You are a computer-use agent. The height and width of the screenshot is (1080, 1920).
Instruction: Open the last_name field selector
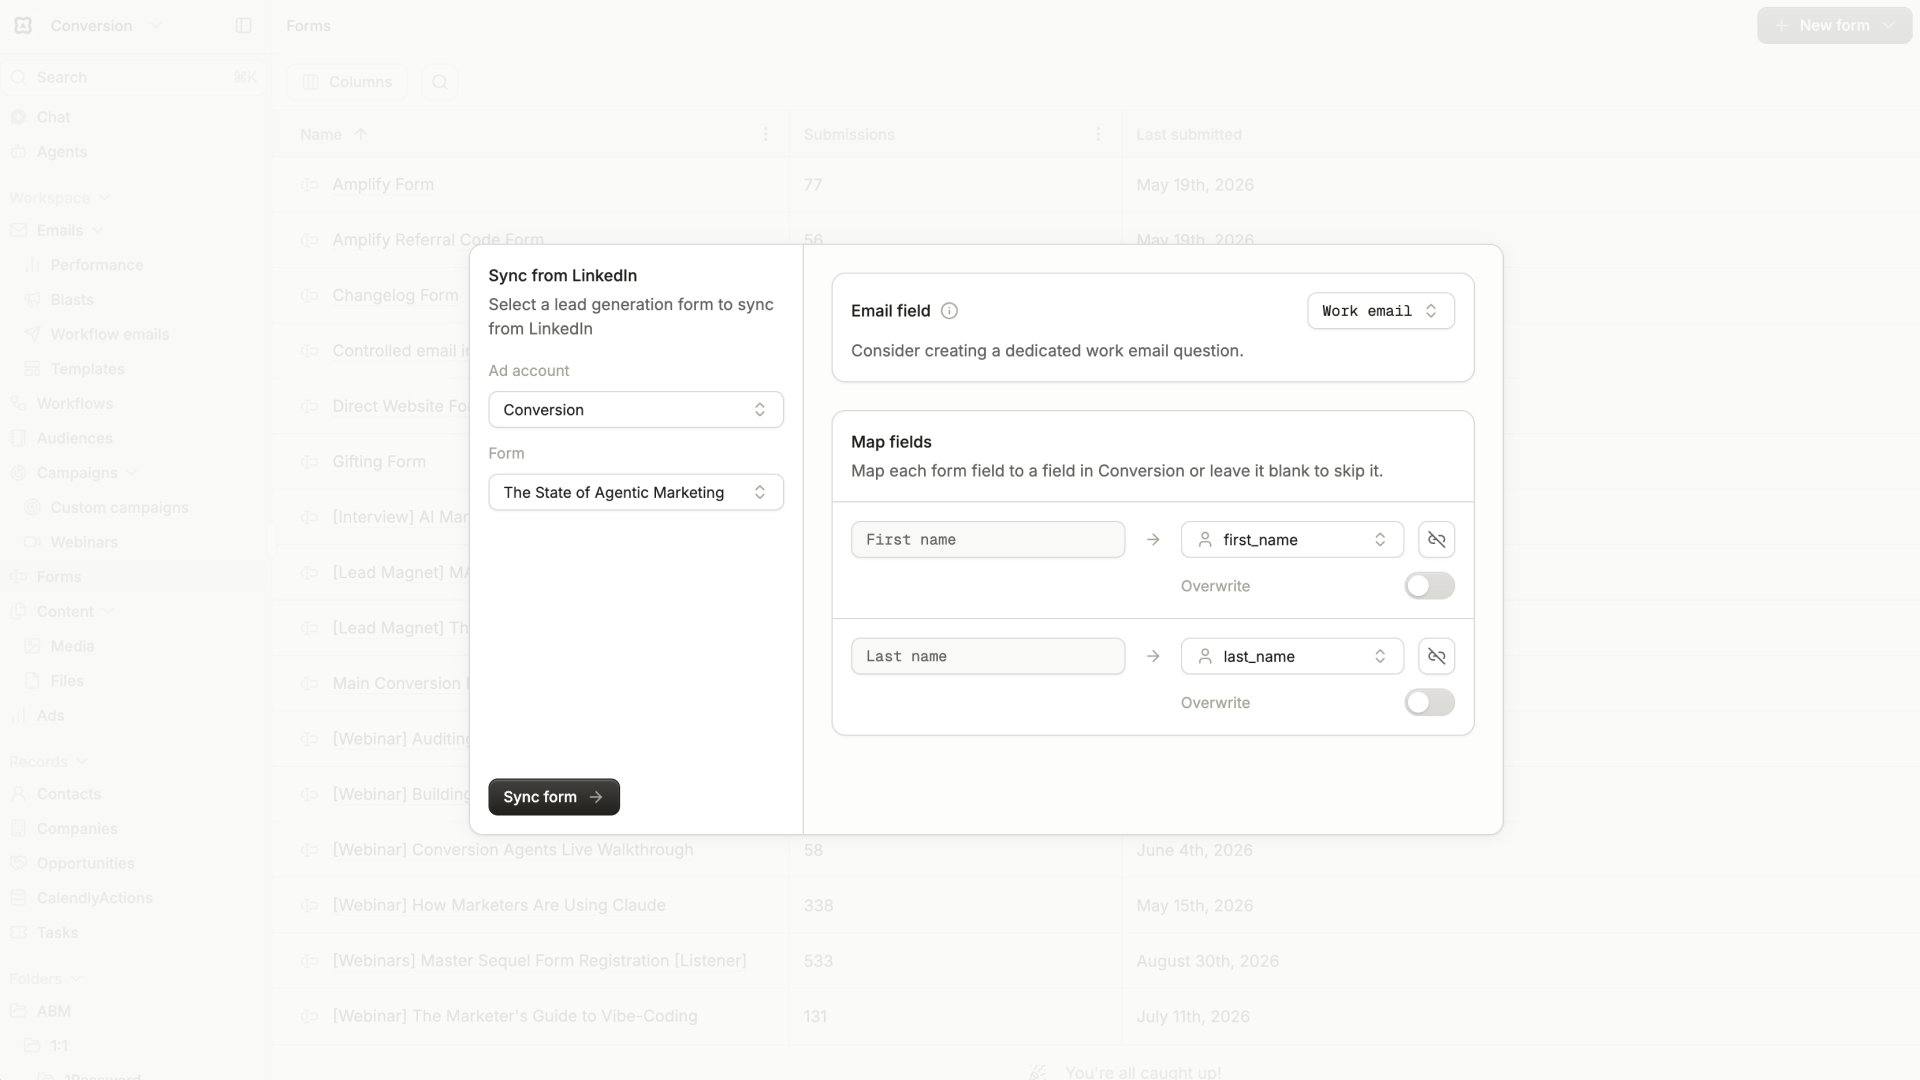pos(1292,657)
